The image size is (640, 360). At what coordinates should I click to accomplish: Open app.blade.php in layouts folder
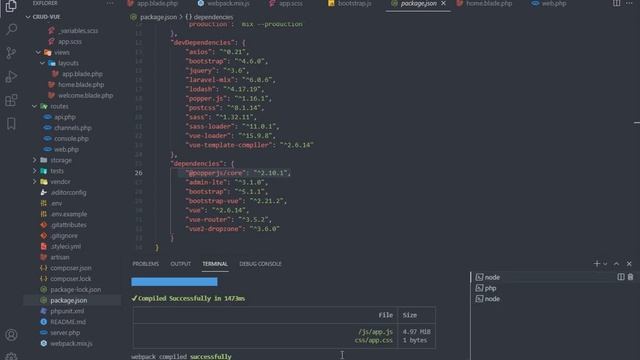coord(82,74)
